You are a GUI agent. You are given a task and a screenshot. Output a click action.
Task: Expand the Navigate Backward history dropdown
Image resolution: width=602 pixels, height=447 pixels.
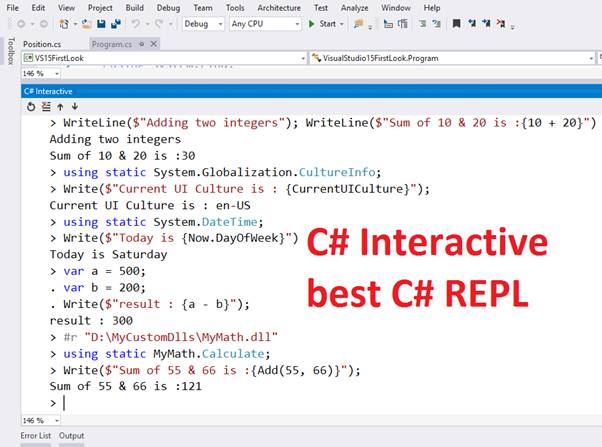(33, 24)
